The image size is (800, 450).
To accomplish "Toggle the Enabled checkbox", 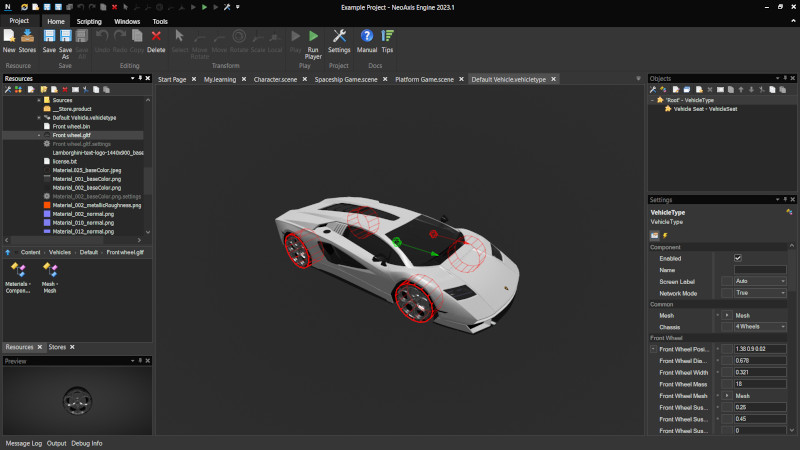I will [x=738, y=258].
